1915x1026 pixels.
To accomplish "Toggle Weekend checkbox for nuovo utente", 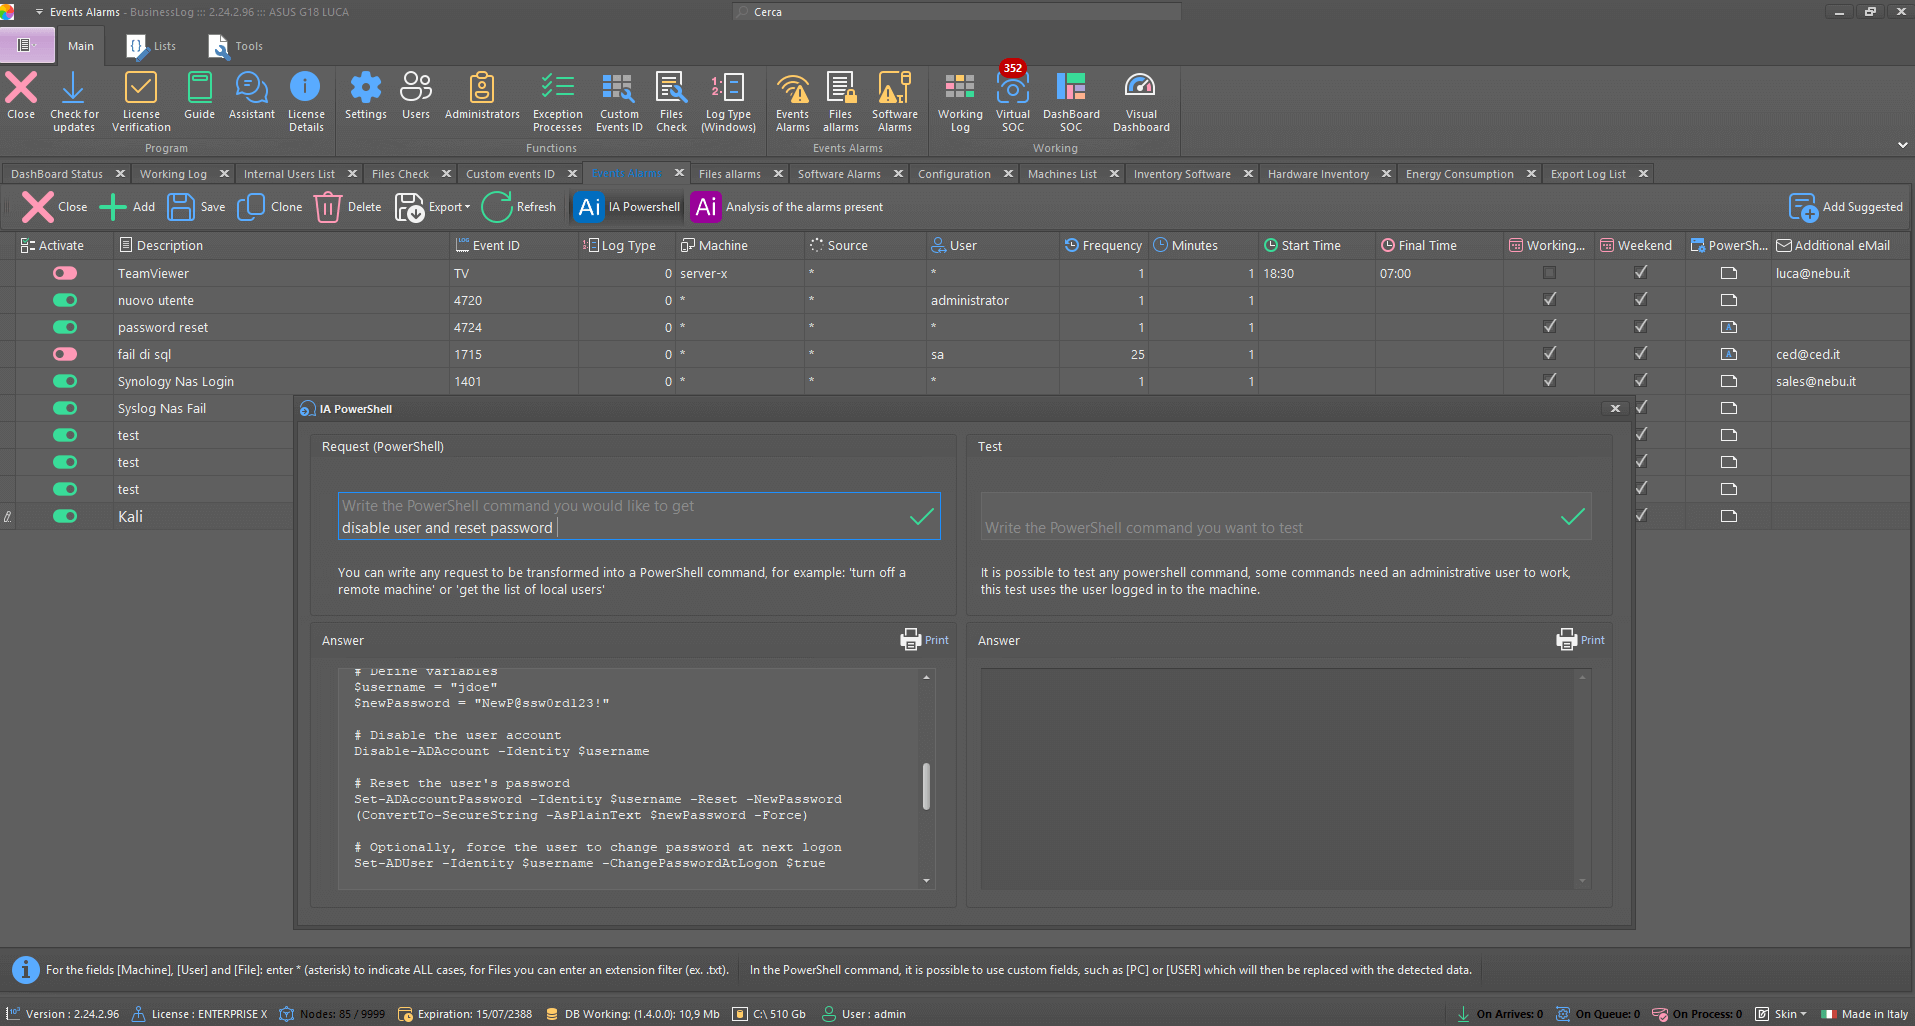I will (x=1640, y=300).
